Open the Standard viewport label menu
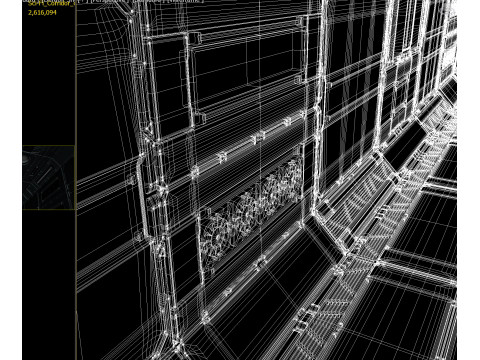This screenshot has width=480, height=360. (x=148, y=1)
